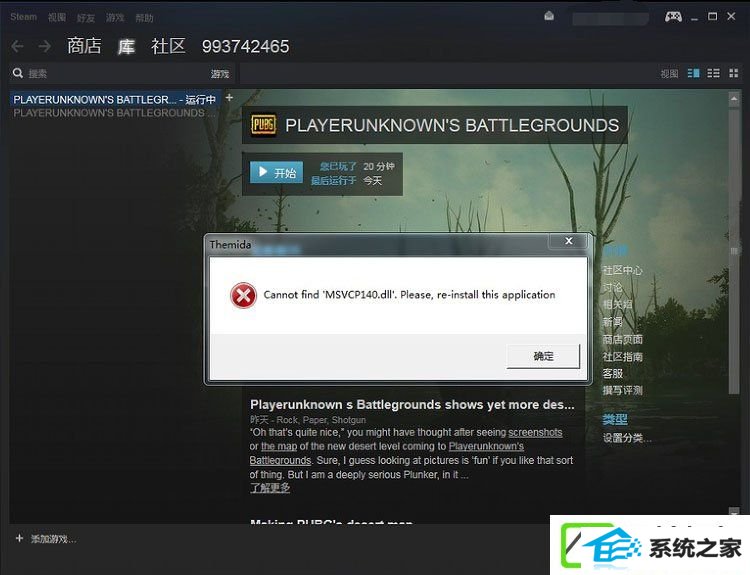Open the 商店页面 link

point(622,339)
